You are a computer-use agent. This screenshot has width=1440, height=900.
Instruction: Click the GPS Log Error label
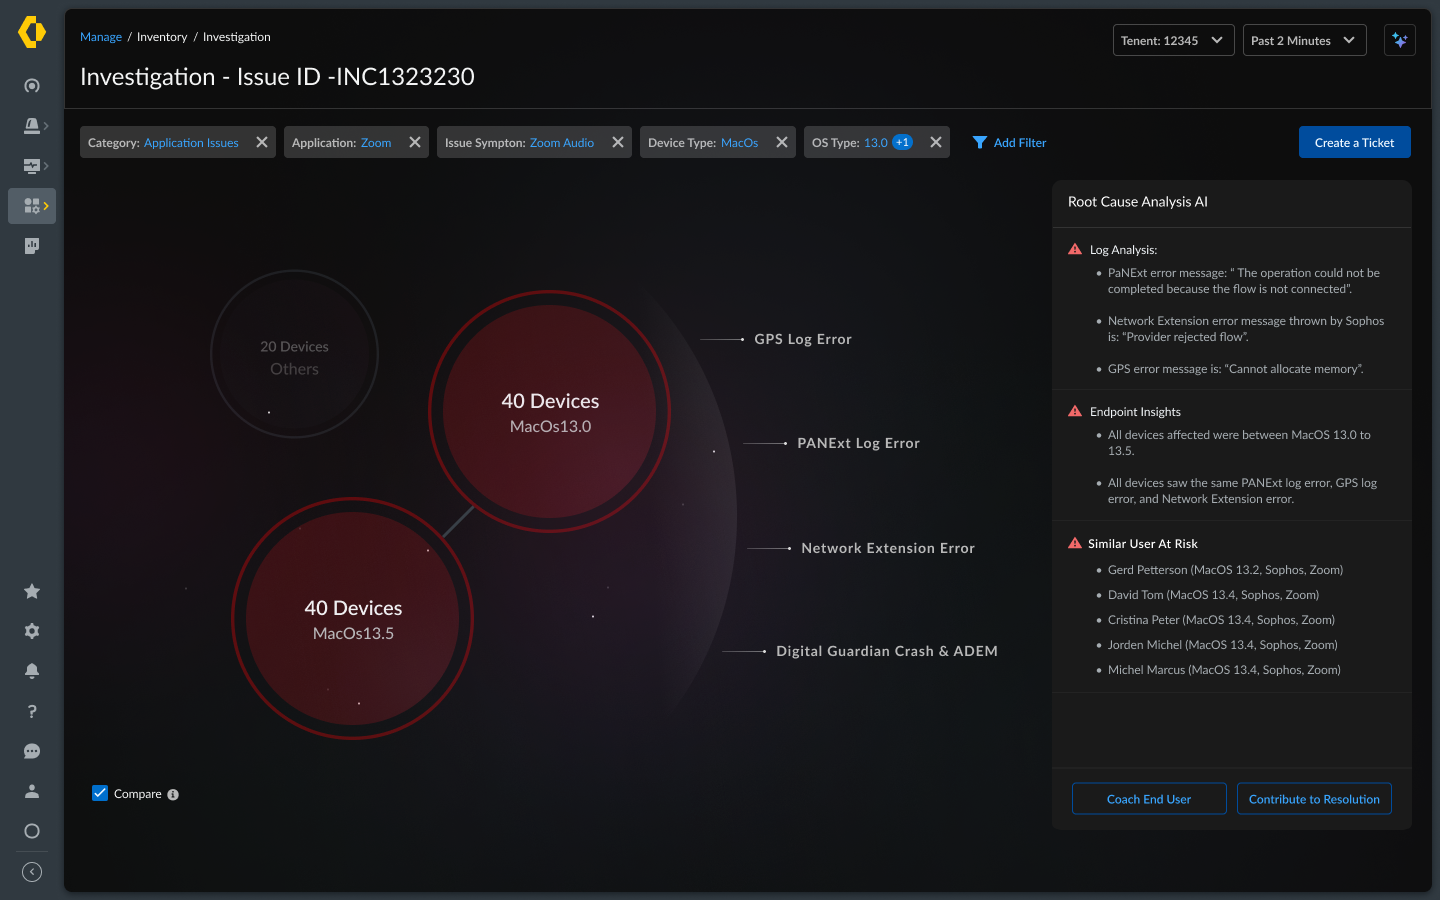coord(803,339)
